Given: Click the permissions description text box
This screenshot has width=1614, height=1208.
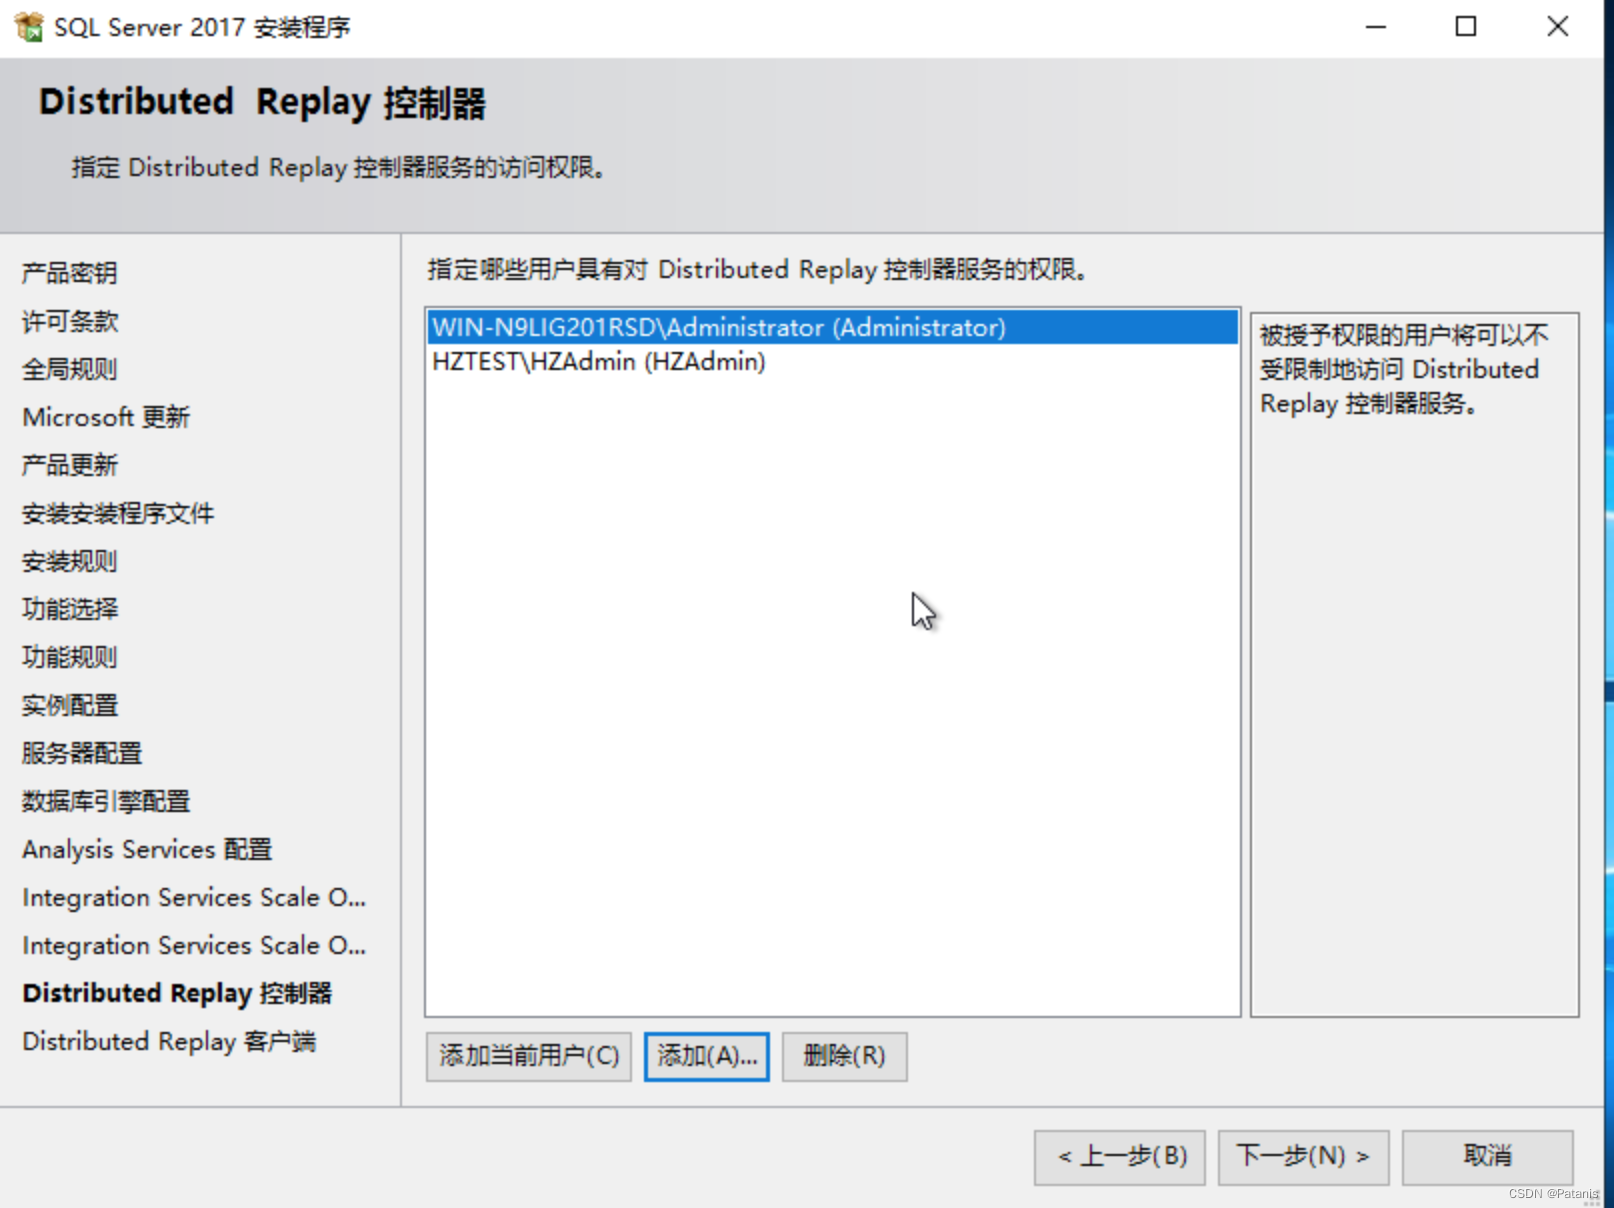Looking at the screenshot, I should pos(1414,665).
